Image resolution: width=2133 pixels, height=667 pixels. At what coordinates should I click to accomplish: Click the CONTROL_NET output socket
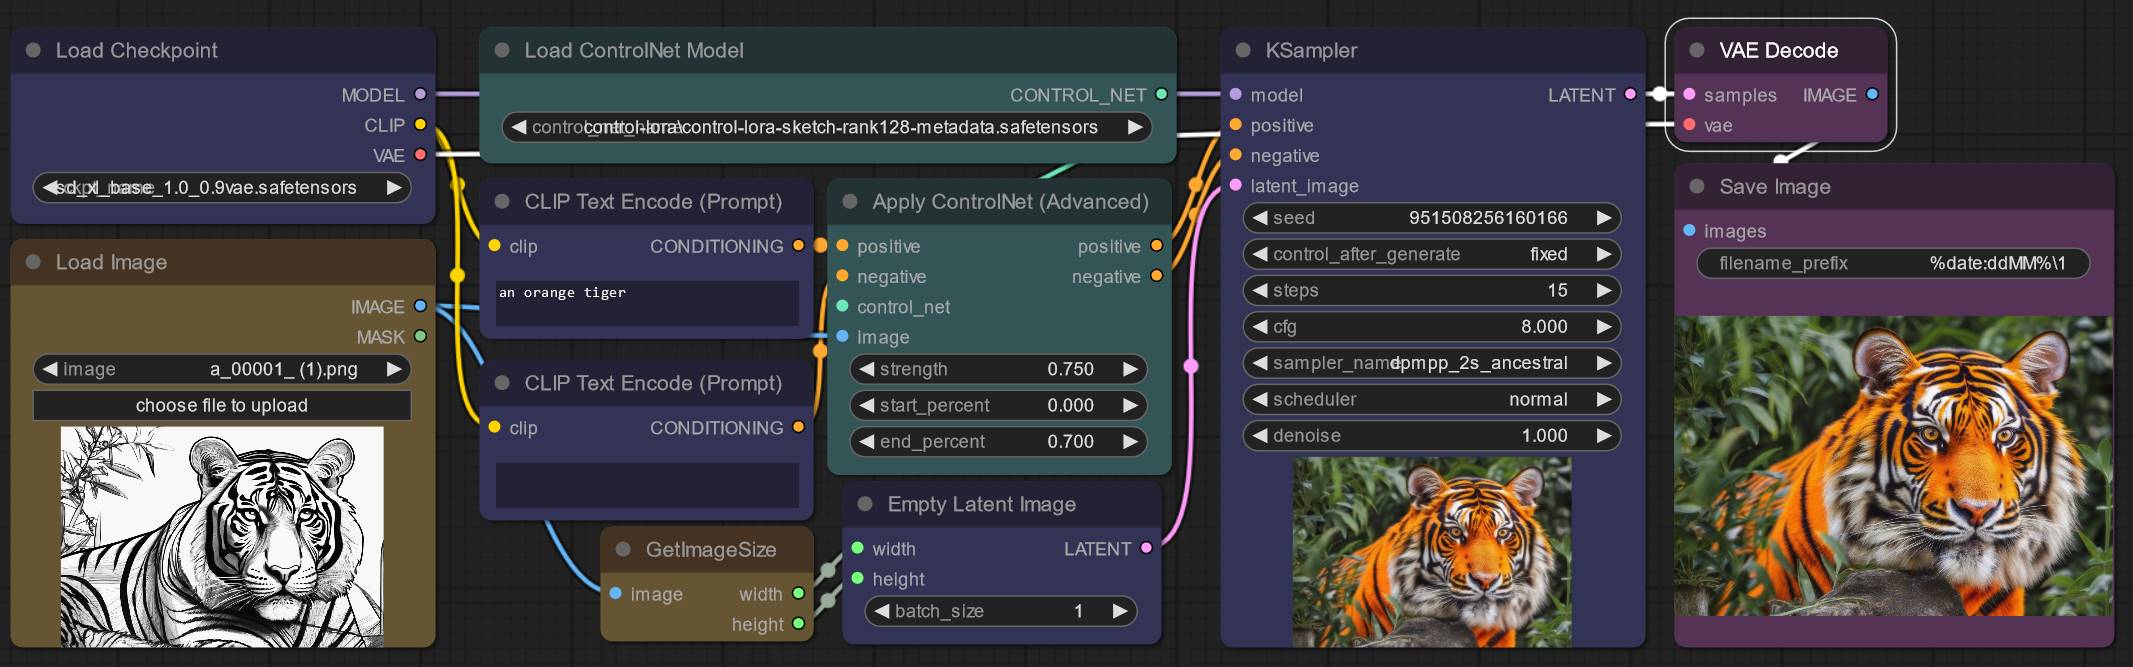(1161, 94)
